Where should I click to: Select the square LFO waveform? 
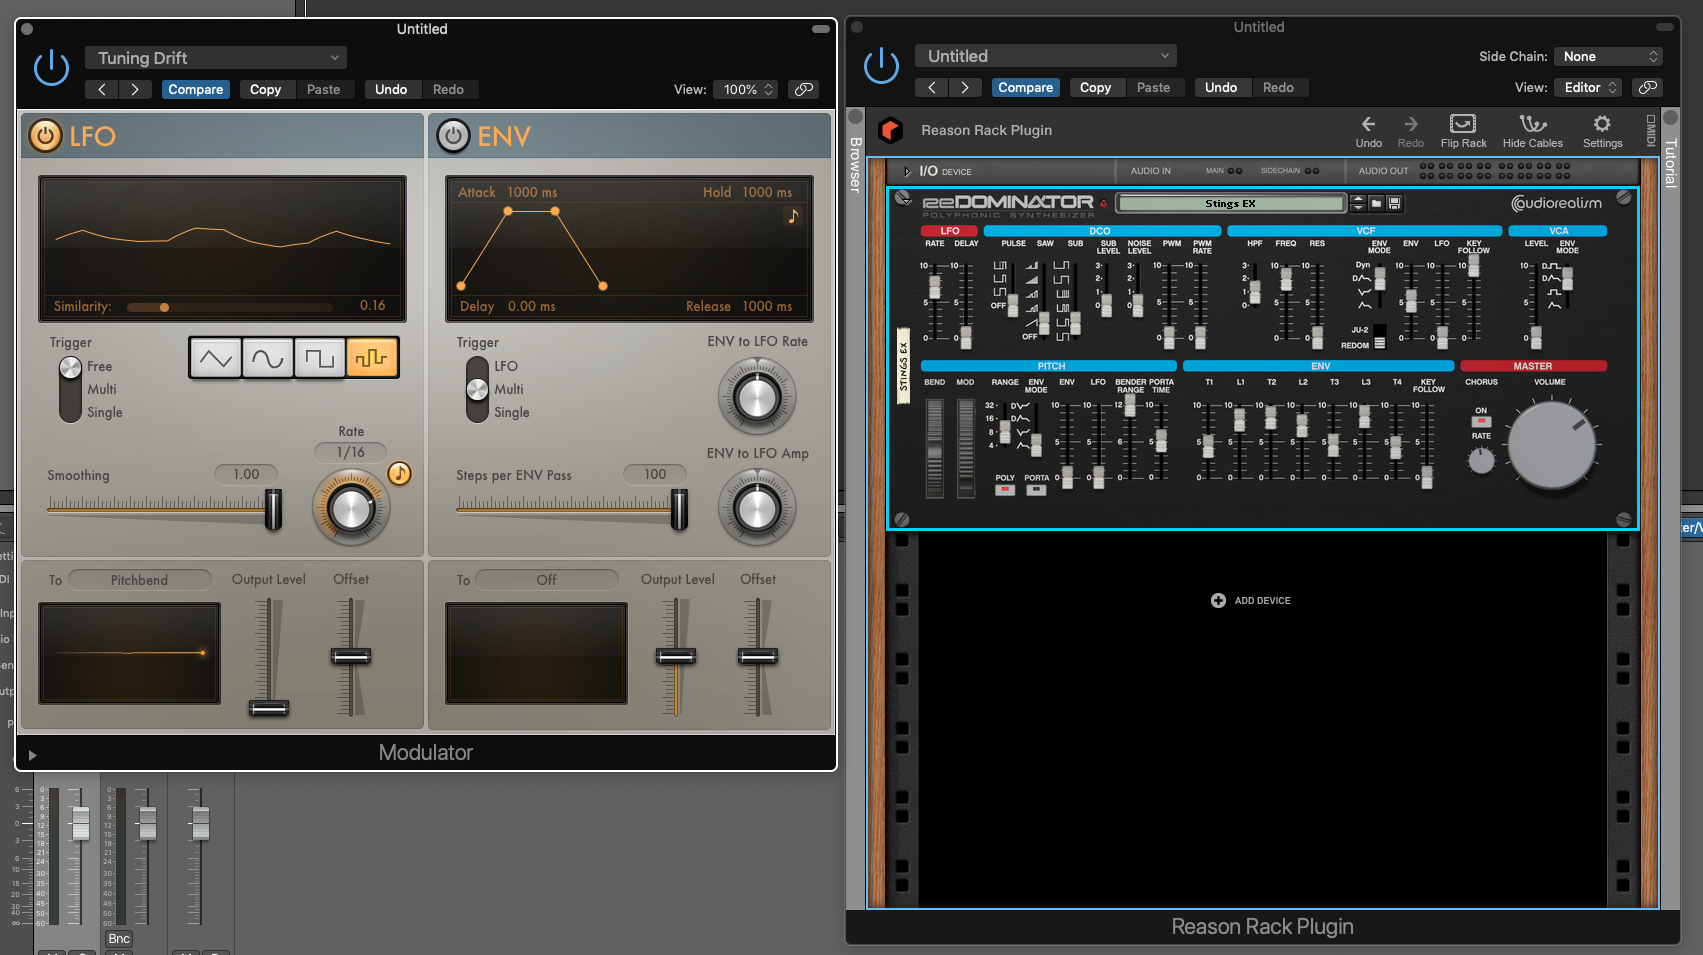pos(319,358)
